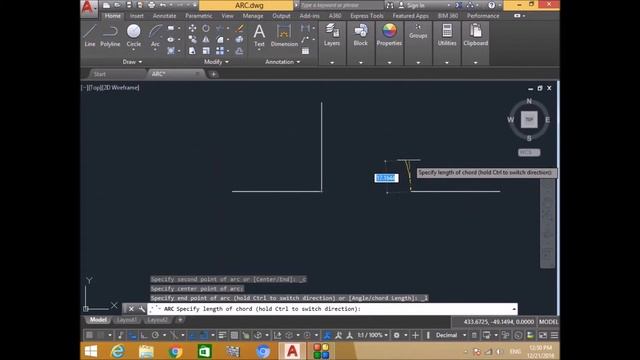Click the chord length dynamic input field
This screenshot has height=360, width=640.
[x=386, y=178]
